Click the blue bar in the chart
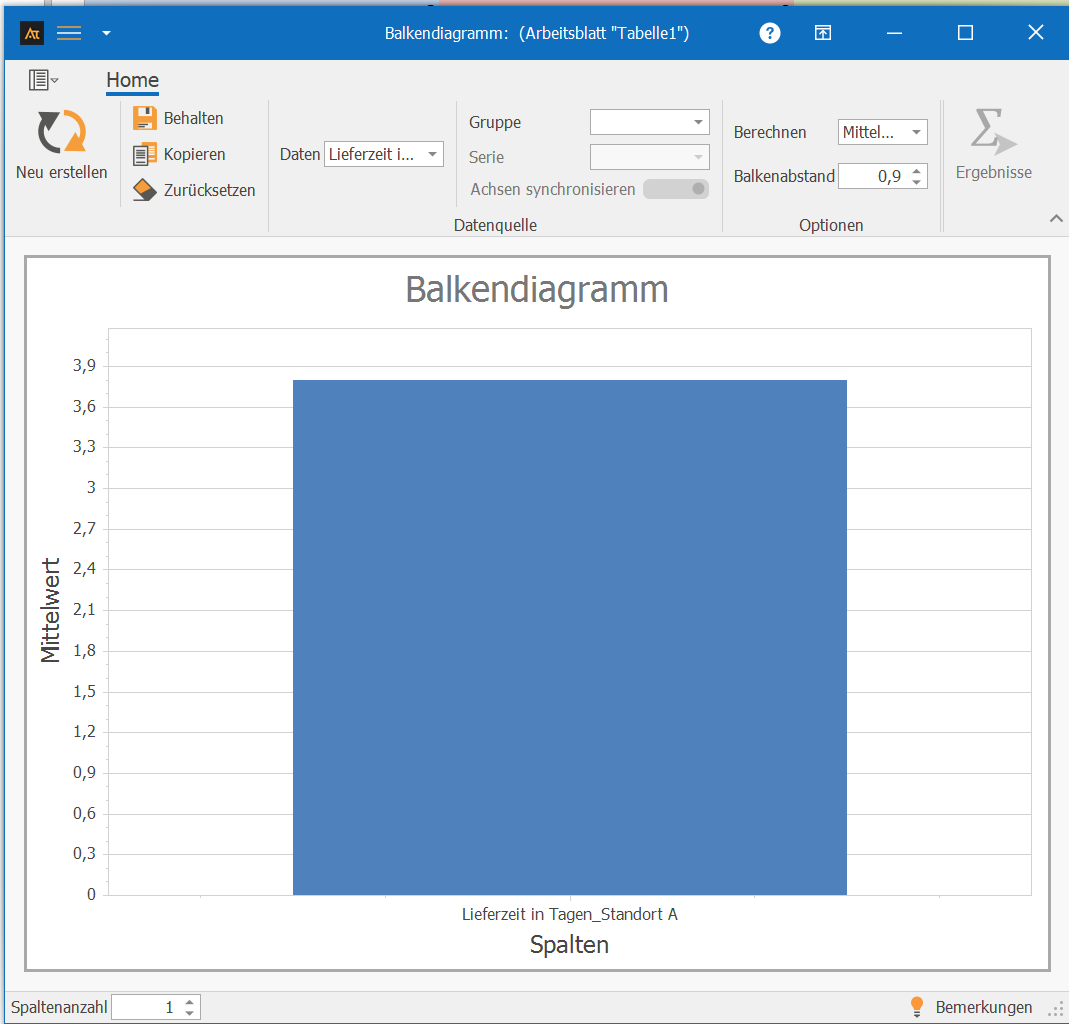The width and height of the screenshot is (1069, 1024). (x=569, y=637)
